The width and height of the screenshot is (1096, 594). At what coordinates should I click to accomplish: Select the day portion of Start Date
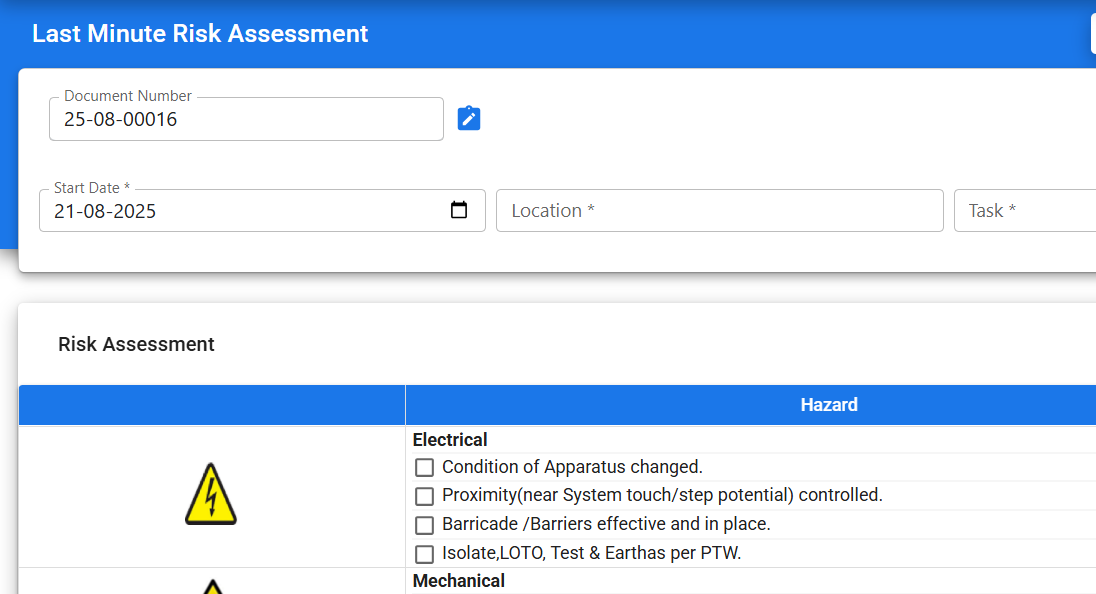(64, 212)
